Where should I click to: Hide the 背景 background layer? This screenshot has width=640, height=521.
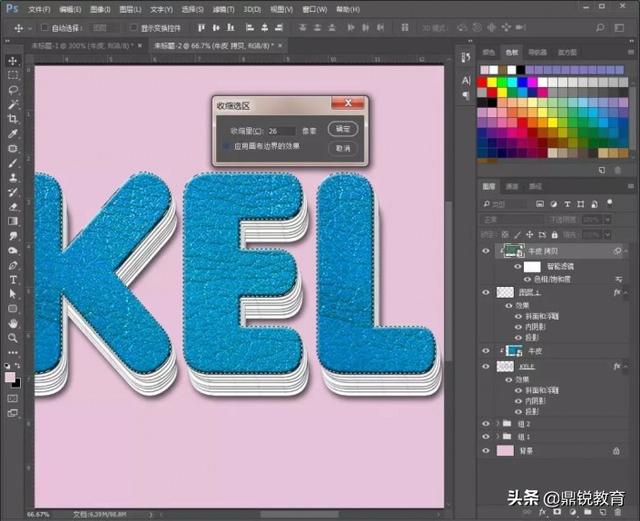coord(486,451)
